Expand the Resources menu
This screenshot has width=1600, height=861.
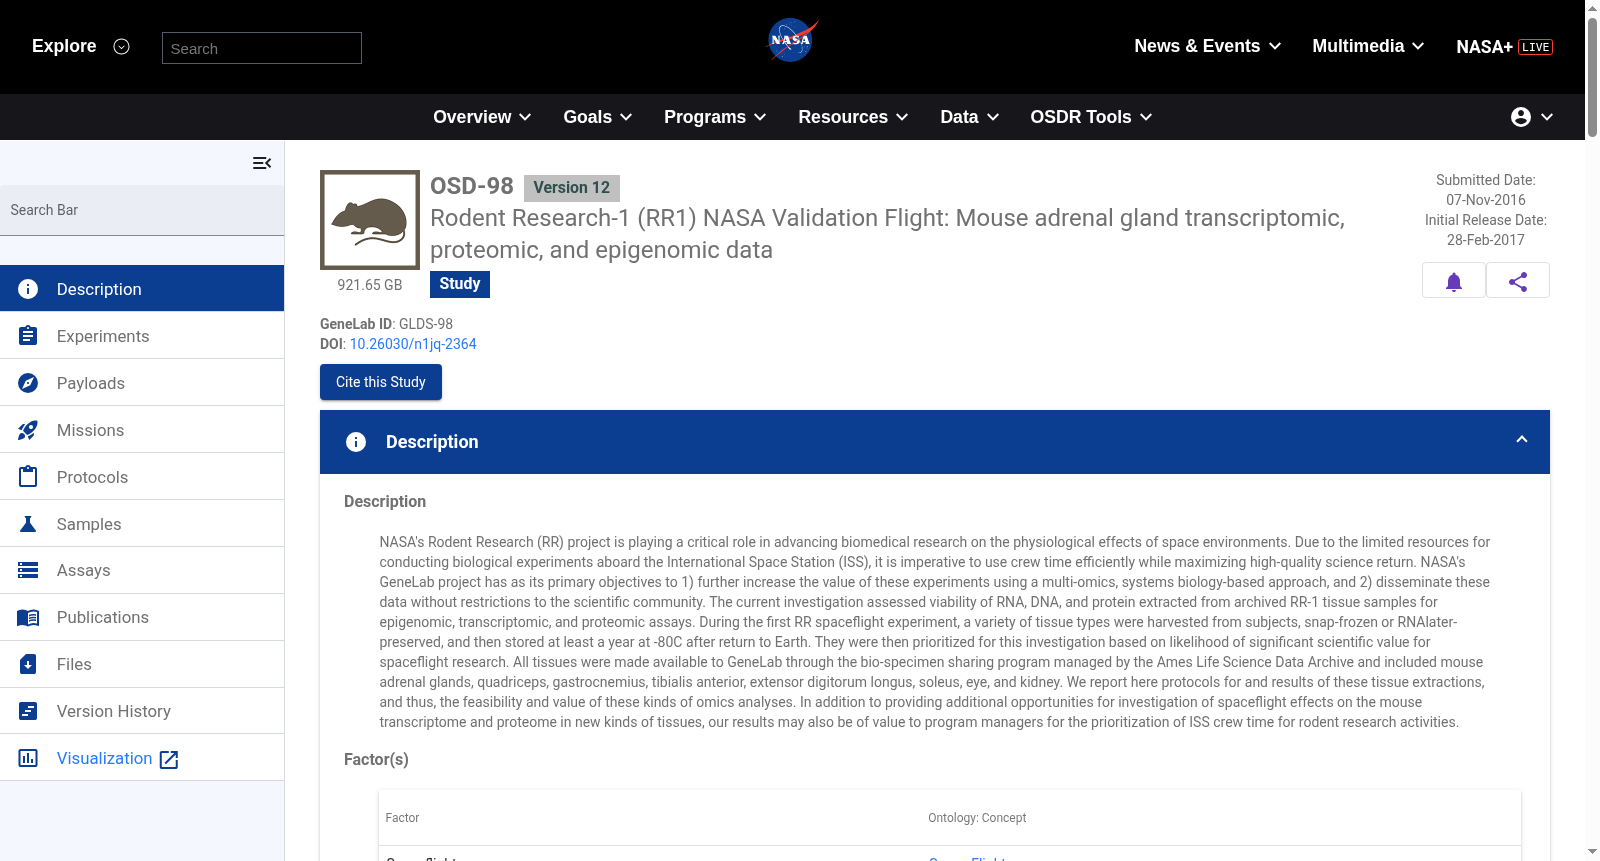coord(853,117)
